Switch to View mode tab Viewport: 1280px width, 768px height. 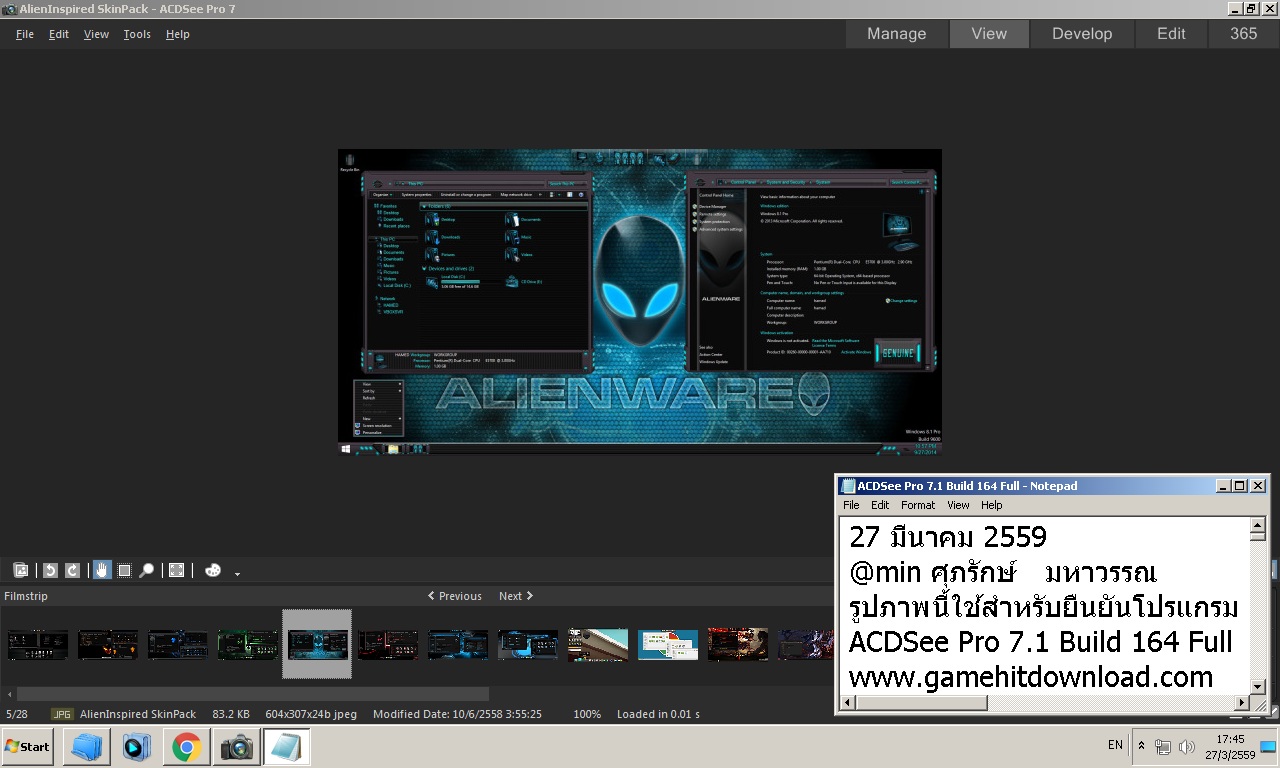coord(989,34)
